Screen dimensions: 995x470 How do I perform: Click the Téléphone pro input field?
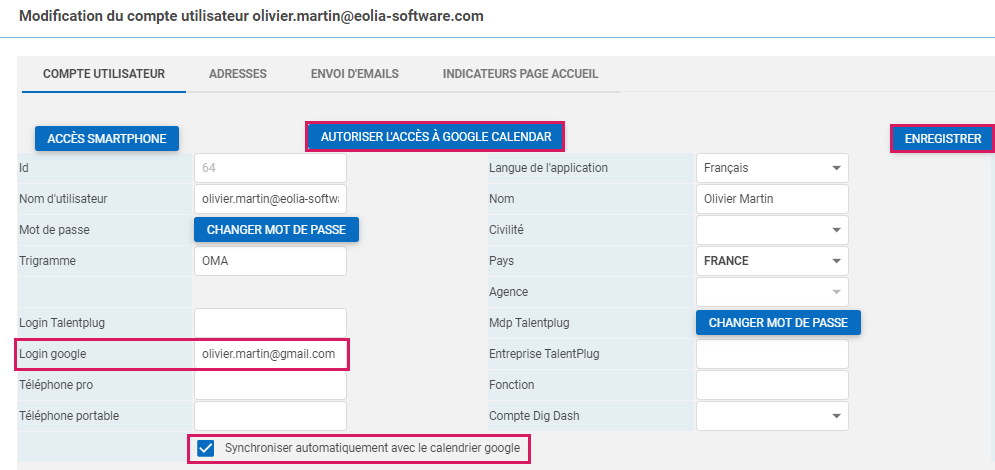[x=270, y=385]
